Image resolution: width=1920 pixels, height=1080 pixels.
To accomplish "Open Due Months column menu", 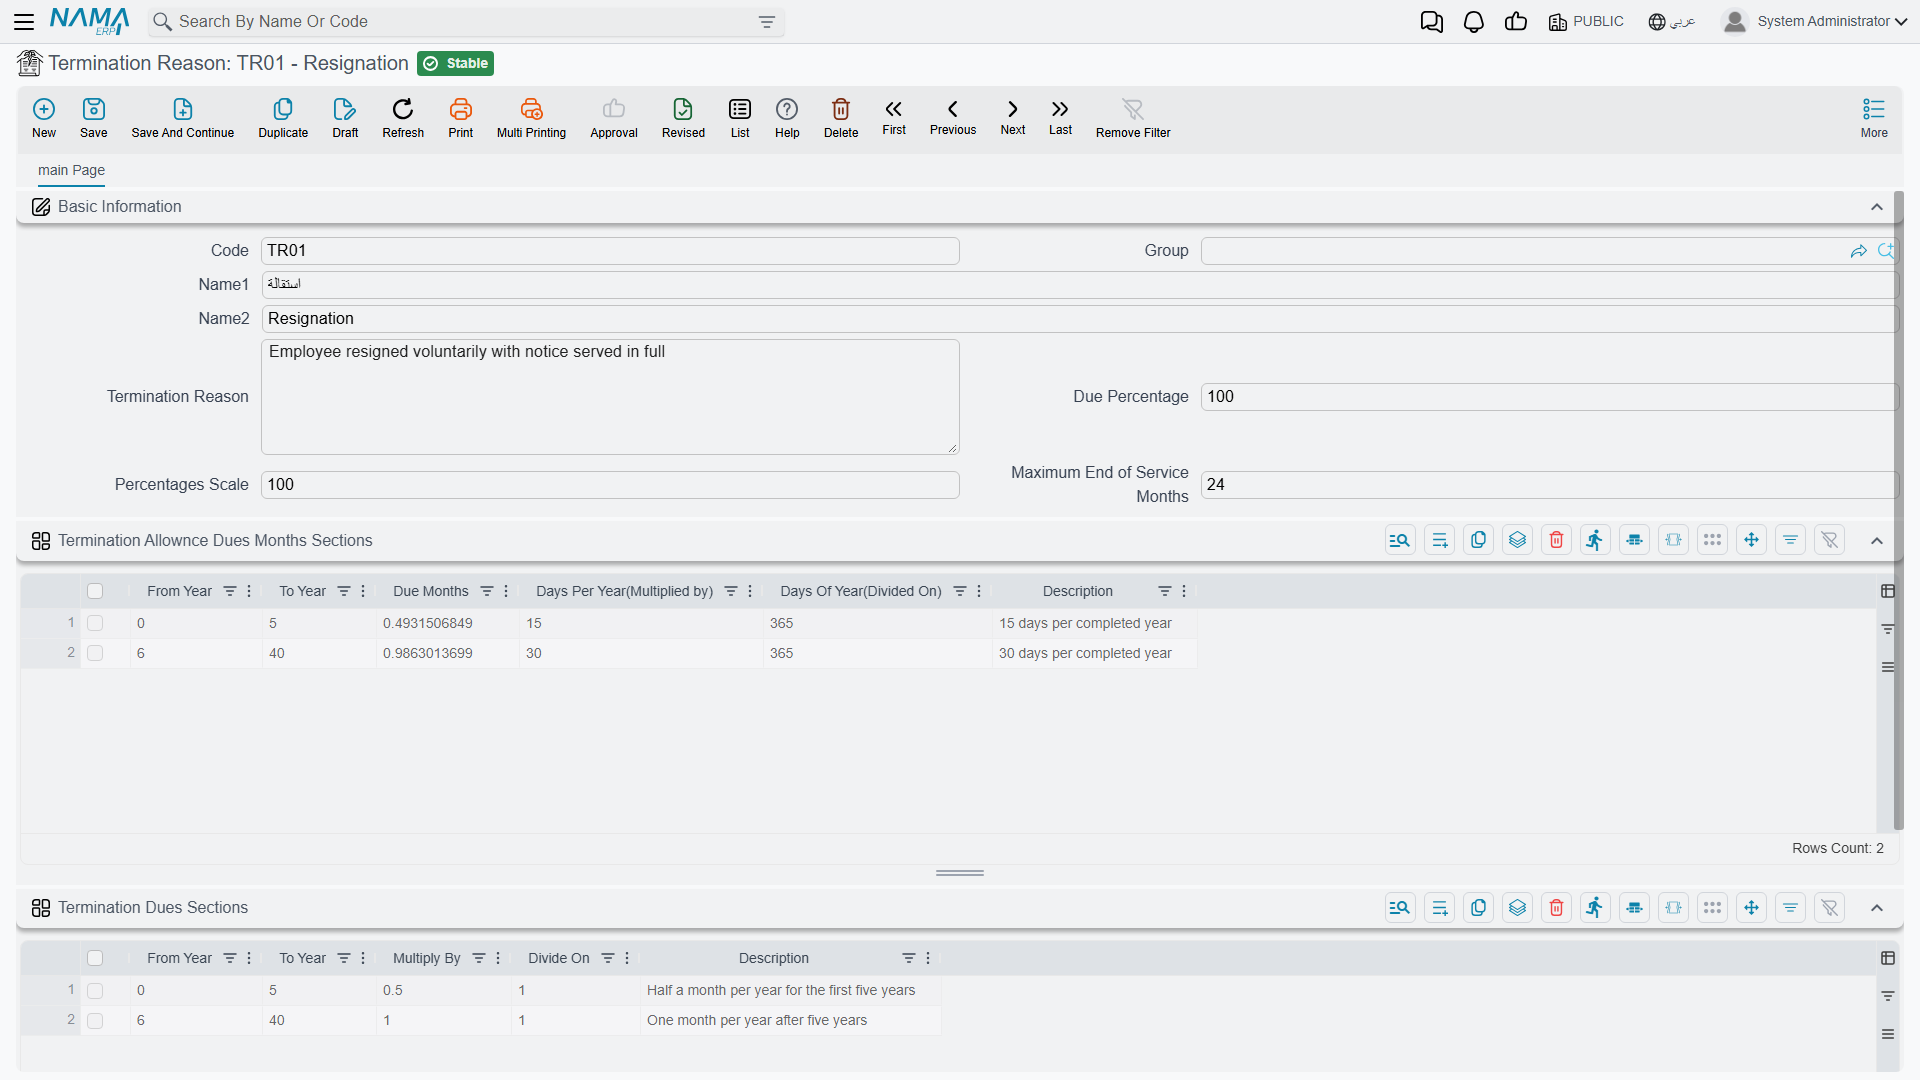I will click(x=506, y=591).
